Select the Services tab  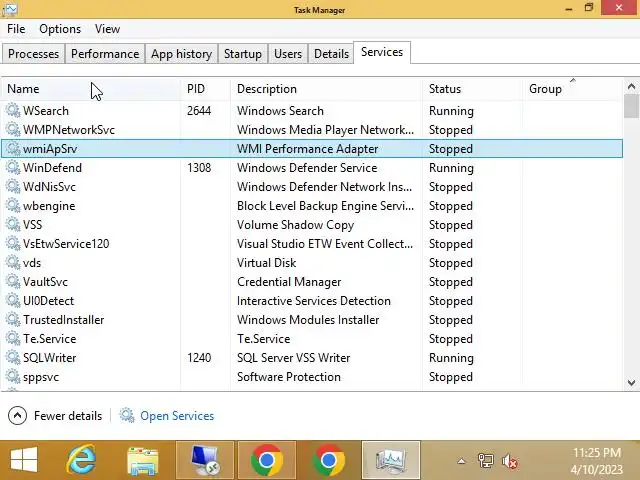[x=382, y=52]
